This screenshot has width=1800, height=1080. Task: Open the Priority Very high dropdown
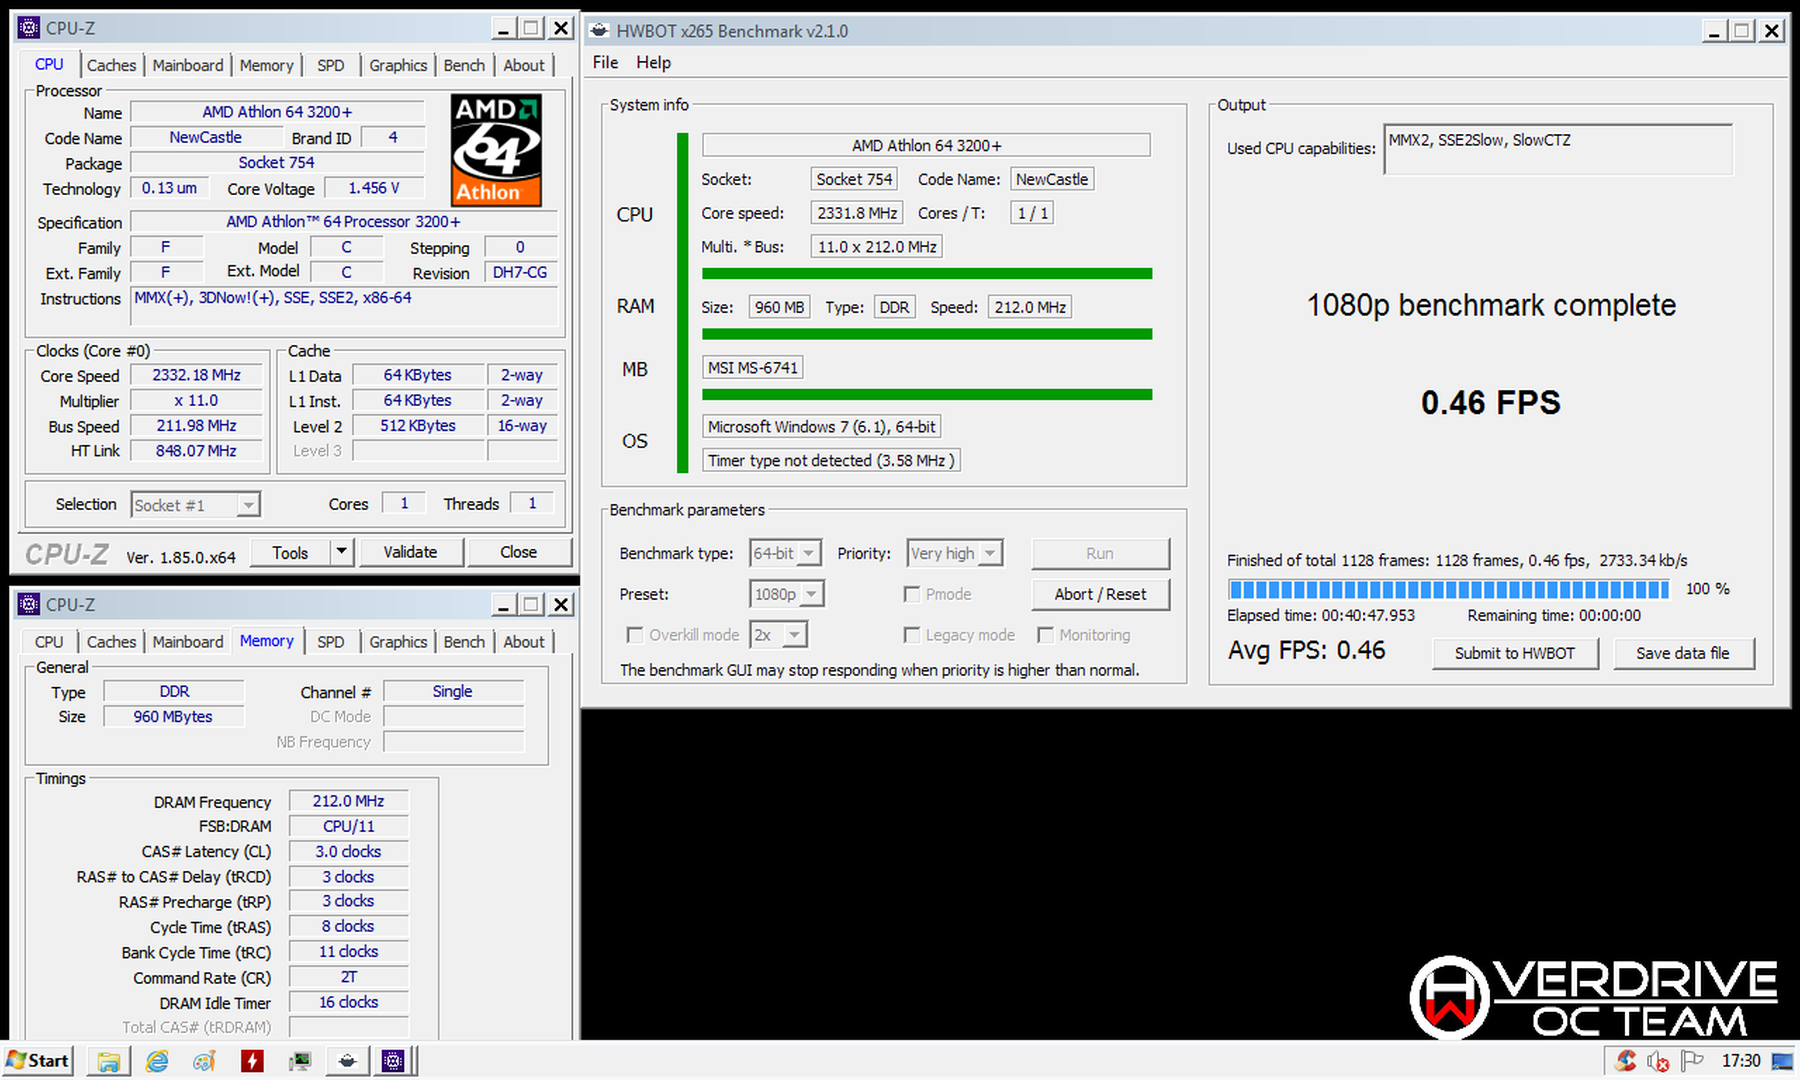[x=955, y=553]
